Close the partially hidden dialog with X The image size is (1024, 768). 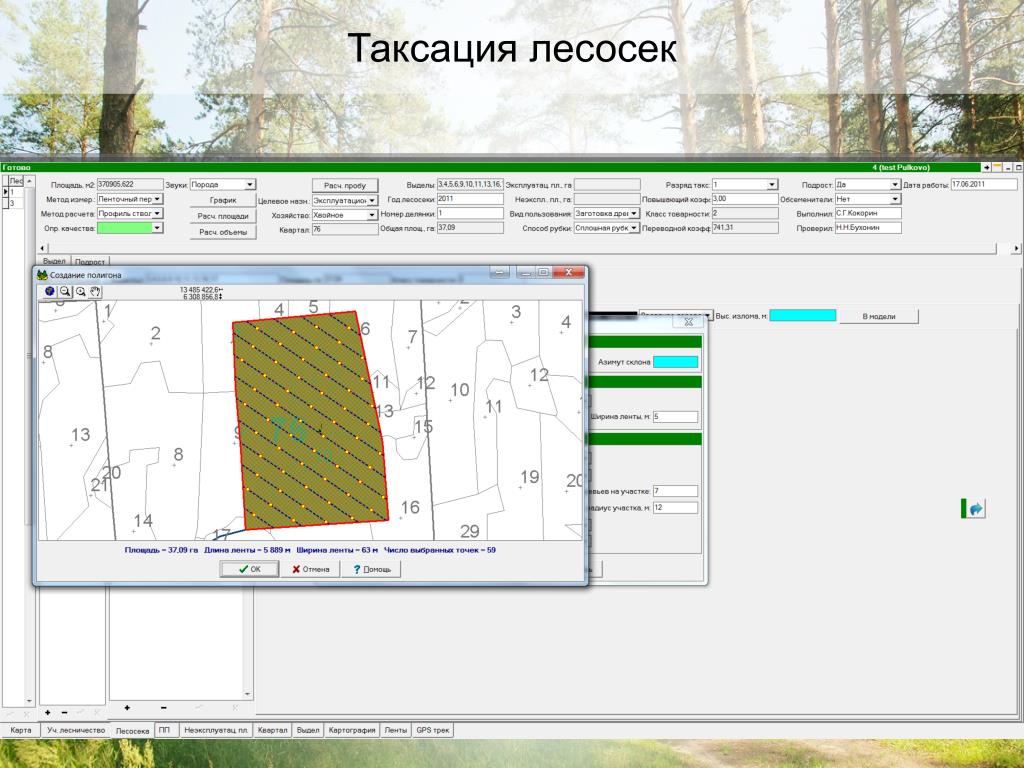coord(689,322)
